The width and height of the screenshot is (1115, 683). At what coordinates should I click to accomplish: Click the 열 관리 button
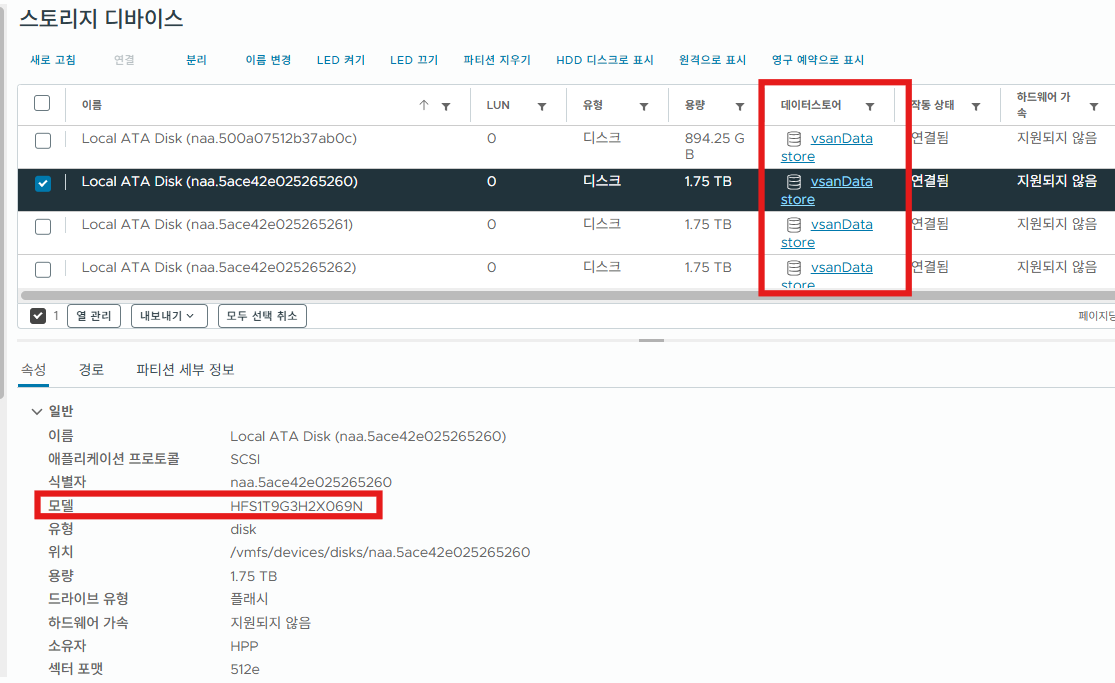point(94,316)
